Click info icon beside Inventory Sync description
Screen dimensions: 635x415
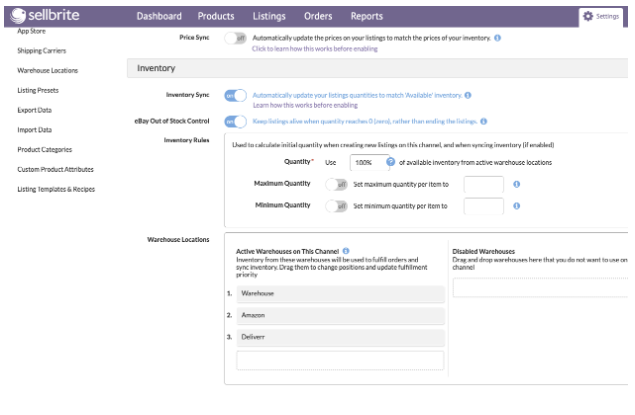[x=468, y=96]
